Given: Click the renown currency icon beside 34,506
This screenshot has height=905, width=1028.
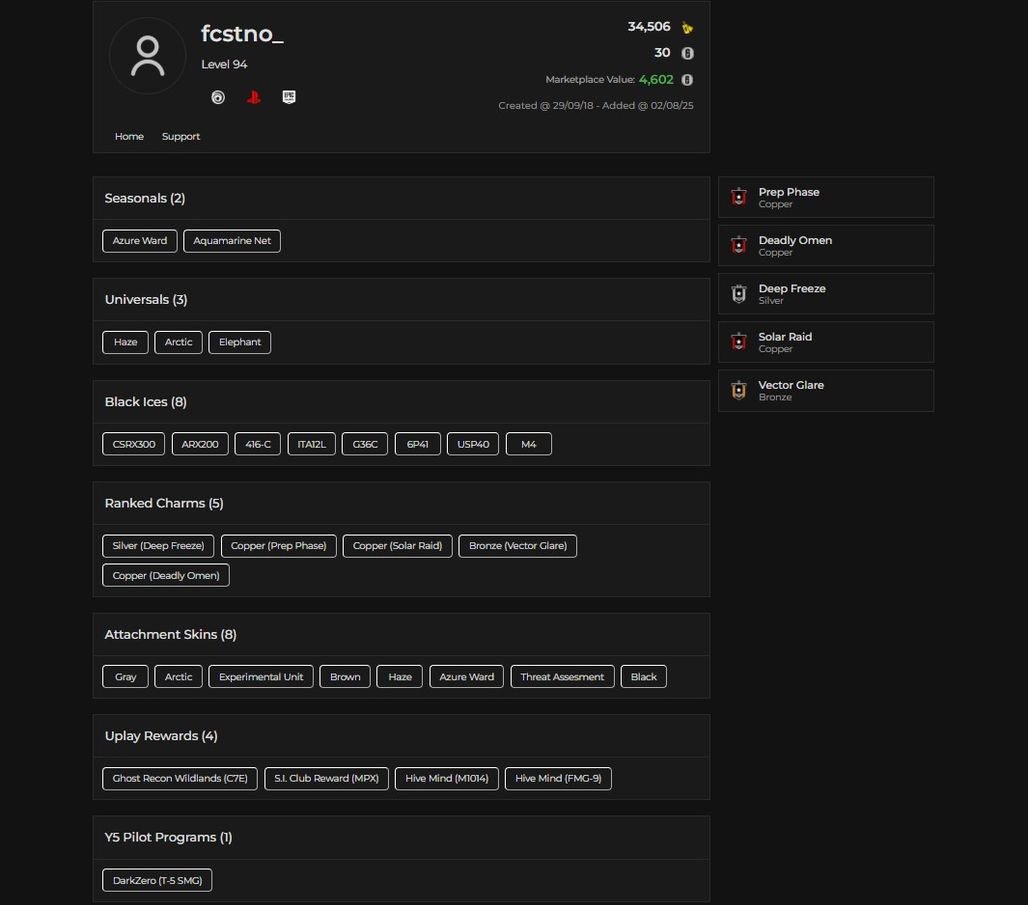Looking at the screenshot, I should tap(687, 28).
